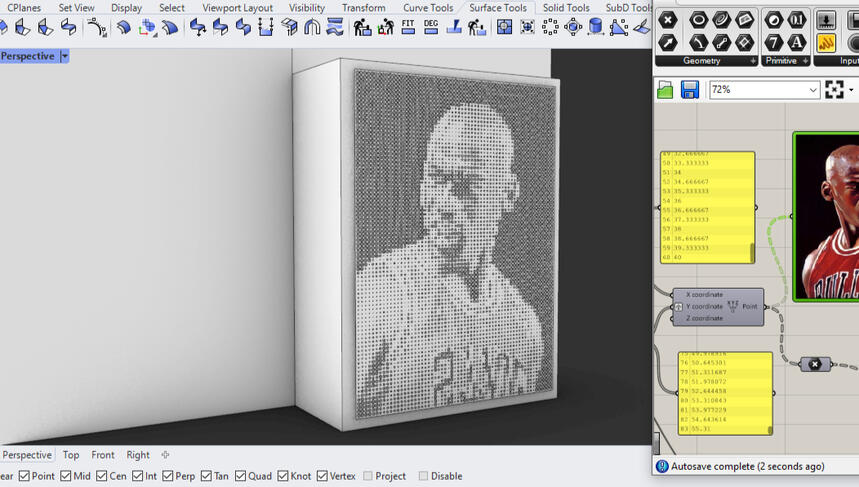
Task: Open a Grasshopper file with green folder
Action: 665,89
